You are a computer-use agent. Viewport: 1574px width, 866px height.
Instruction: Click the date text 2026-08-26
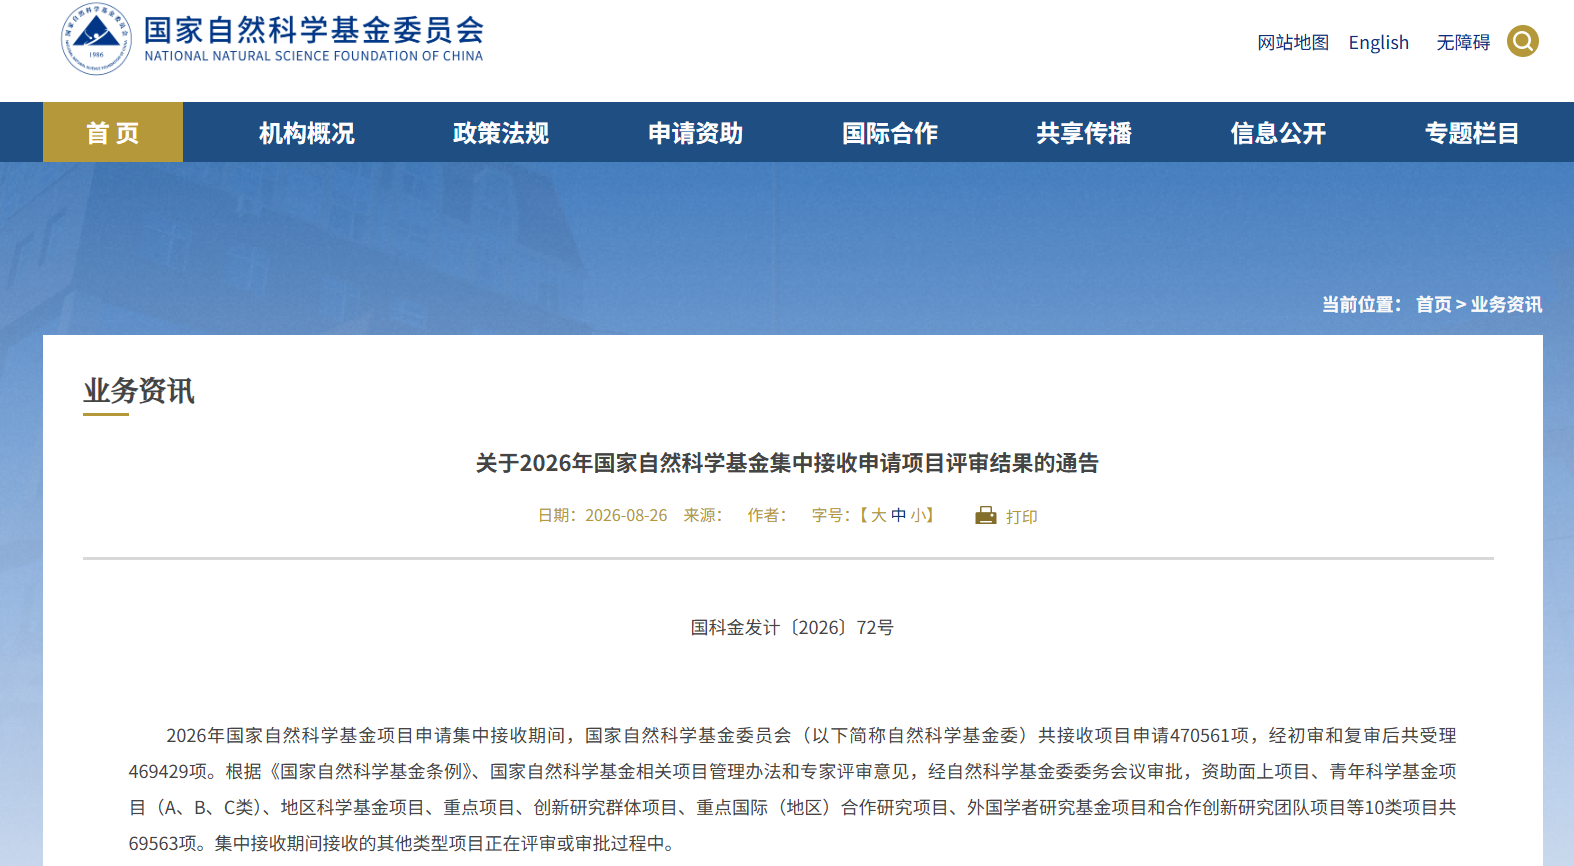(626, 515)
